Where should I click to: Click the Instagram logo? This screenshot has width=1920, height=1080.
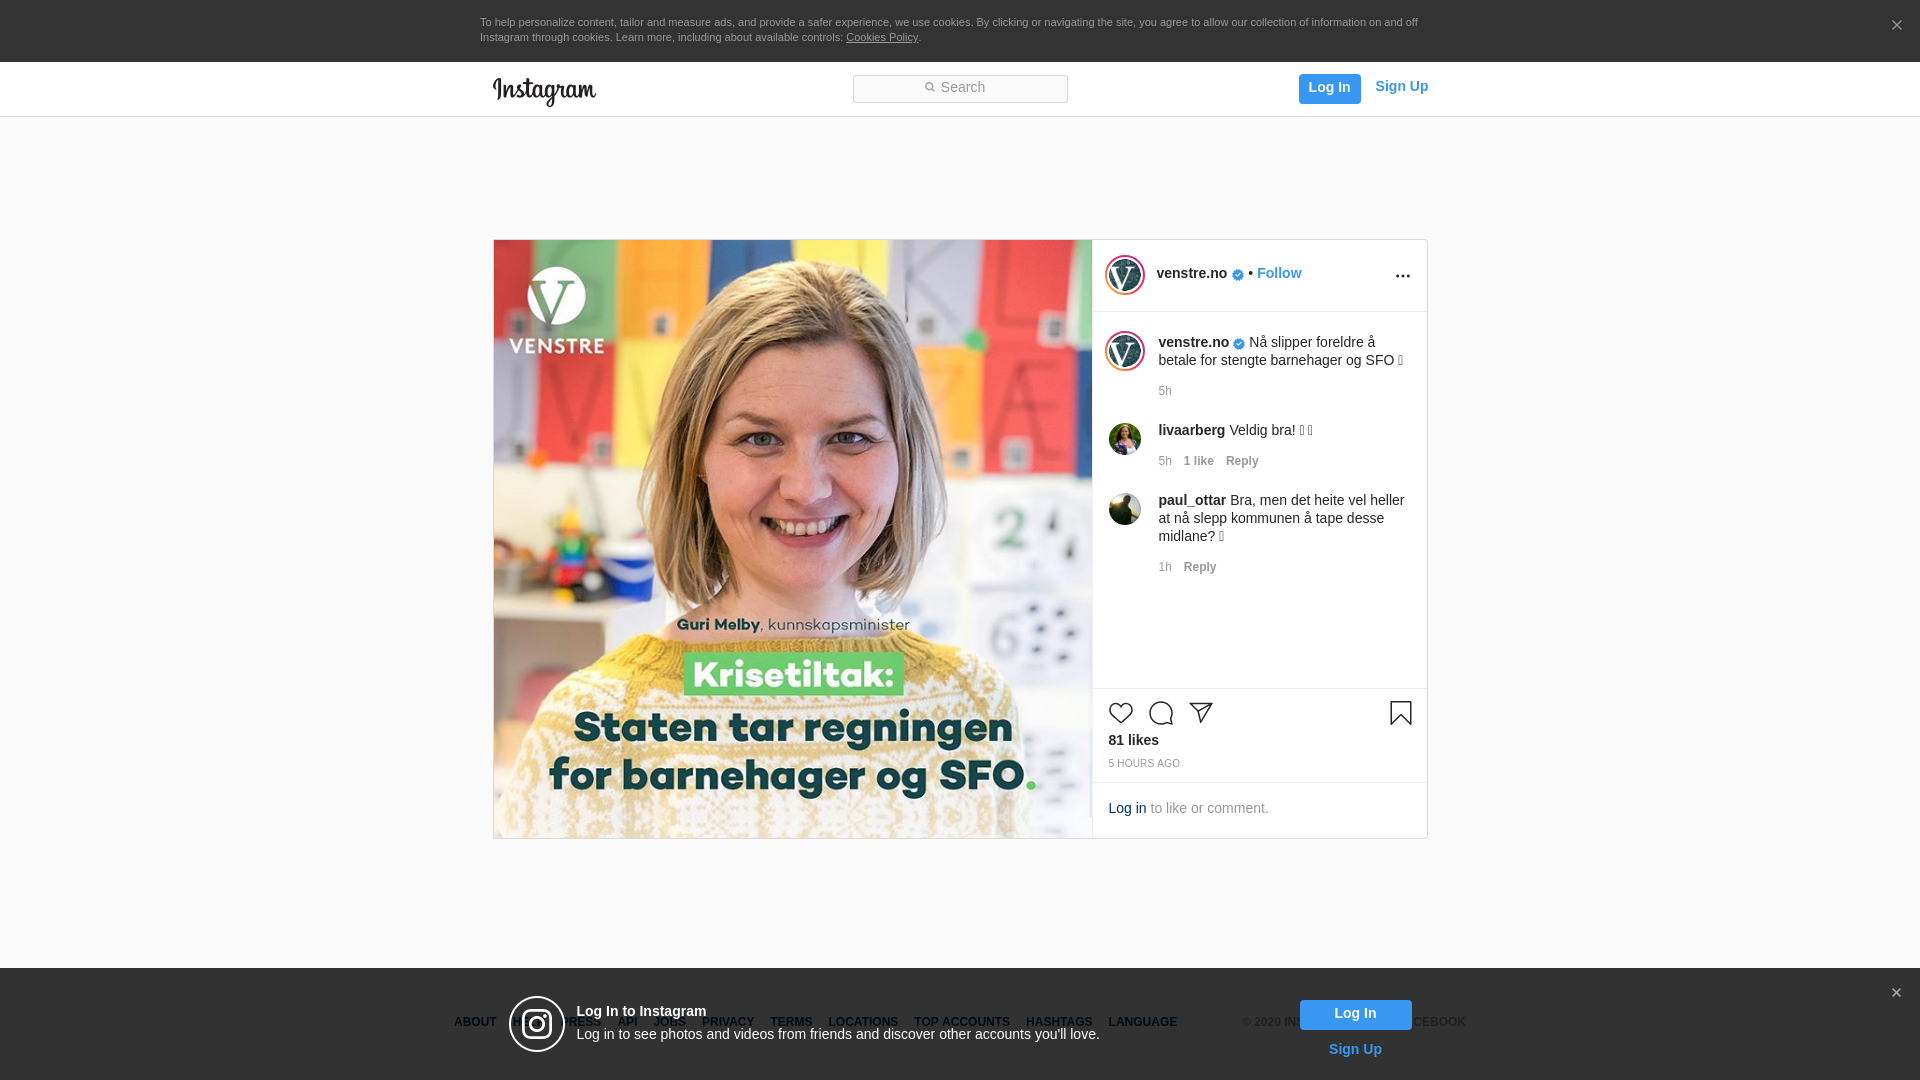[544, 91]
